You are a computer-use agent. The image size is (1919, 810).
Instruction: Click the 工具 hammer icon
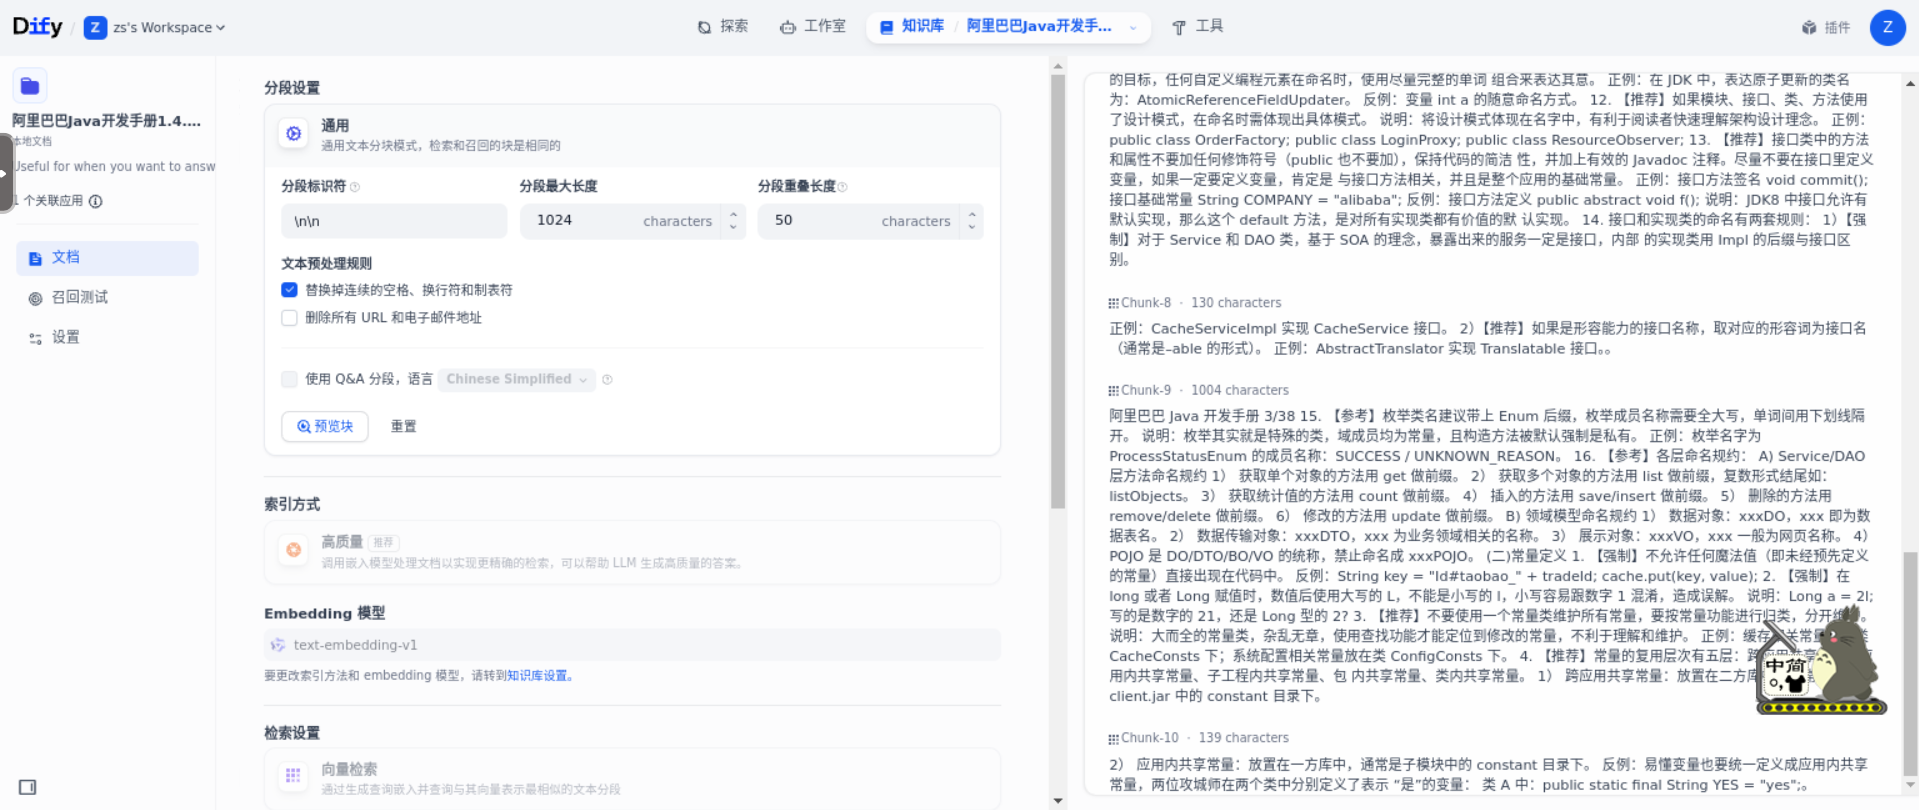1179,28
